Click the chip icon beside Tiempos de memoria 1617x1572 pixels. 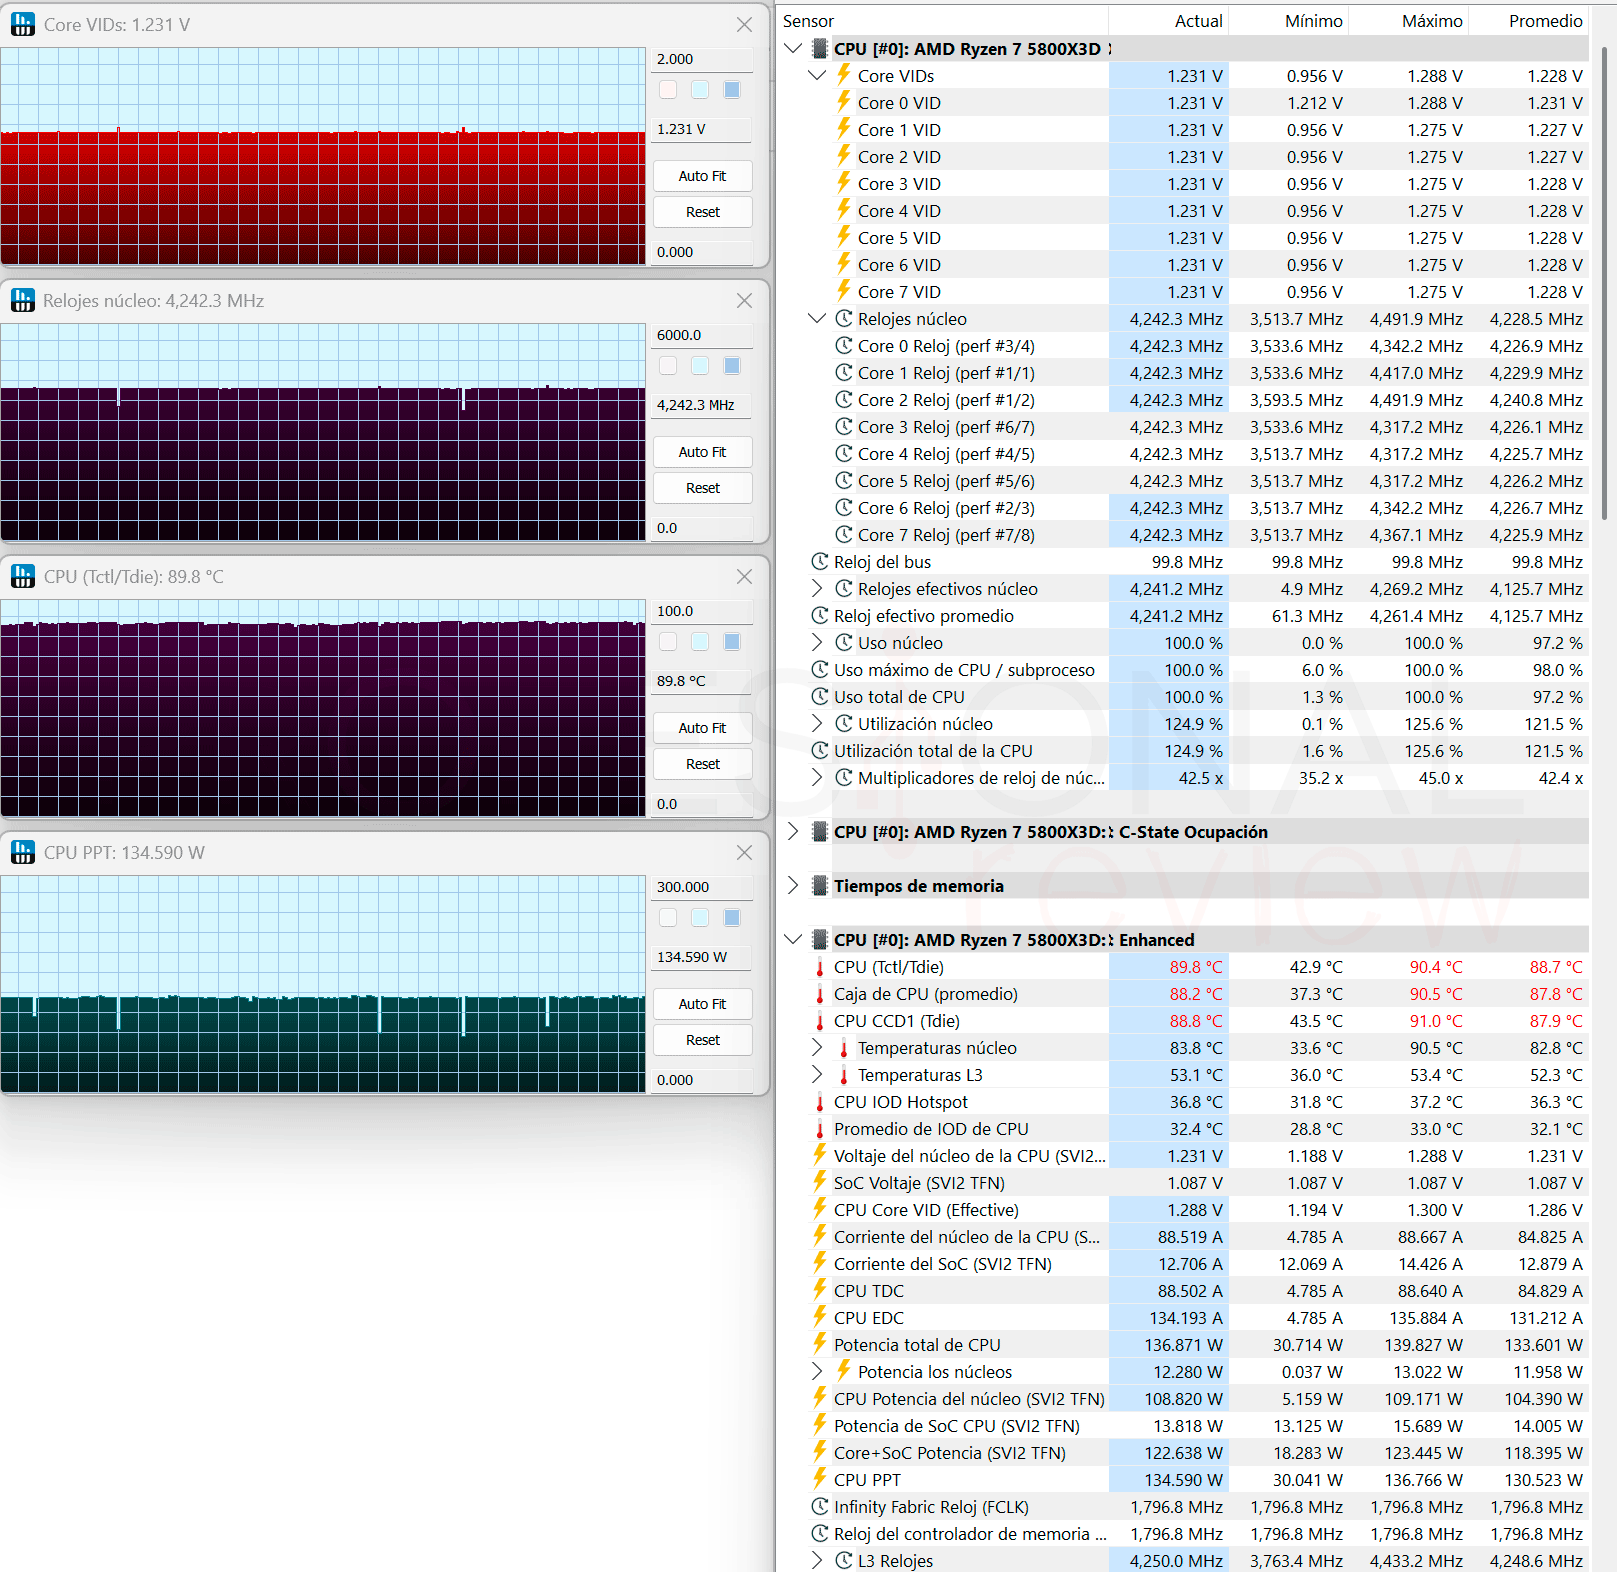(820, 885)
